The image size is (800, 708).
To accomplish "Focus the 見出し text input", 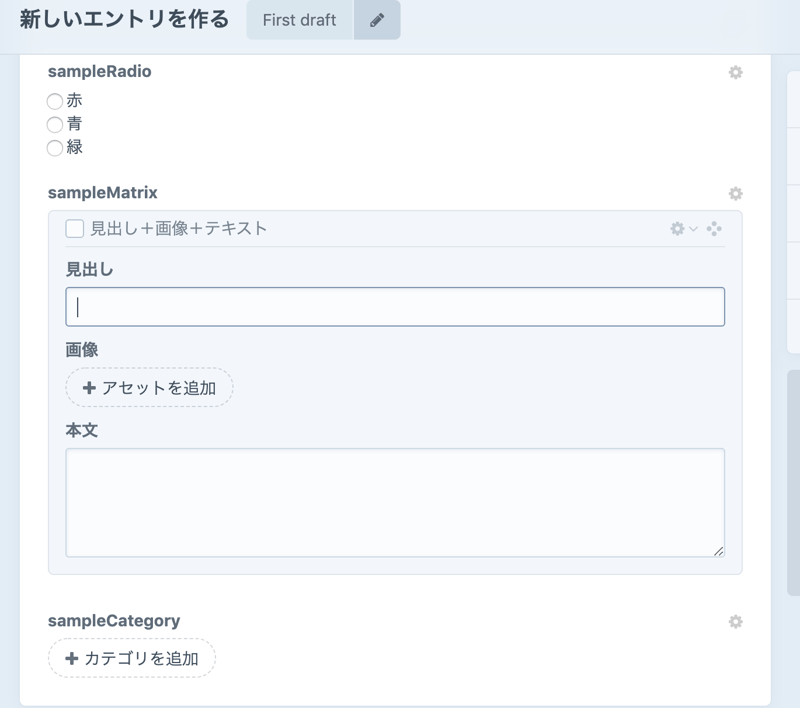I will (x=395, y=307).
